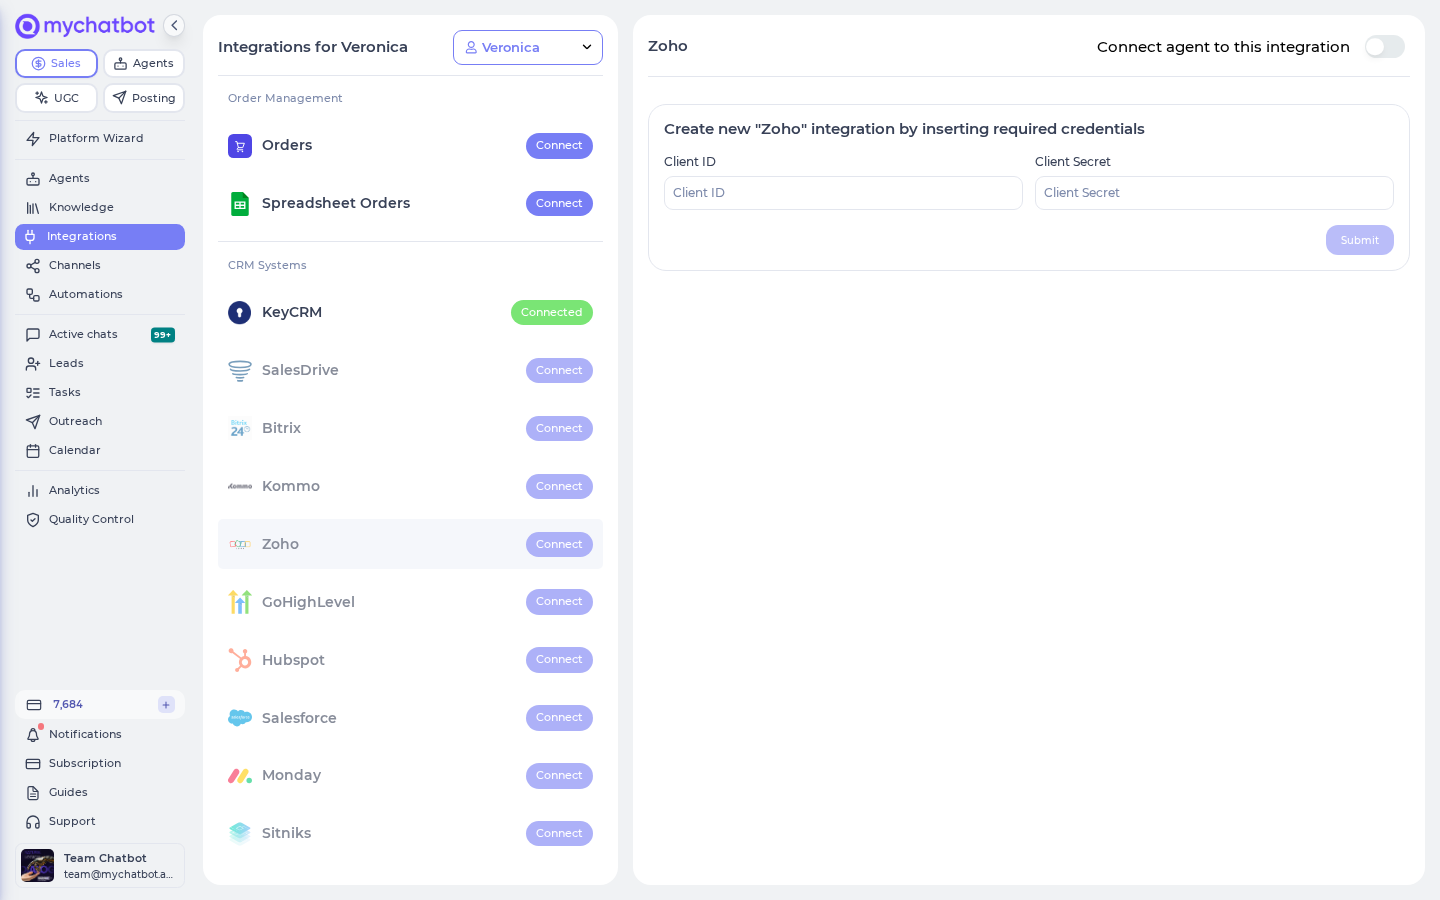Focus the Client Secret input field
Viewport: 1440px width, 900px height.
1214,193
